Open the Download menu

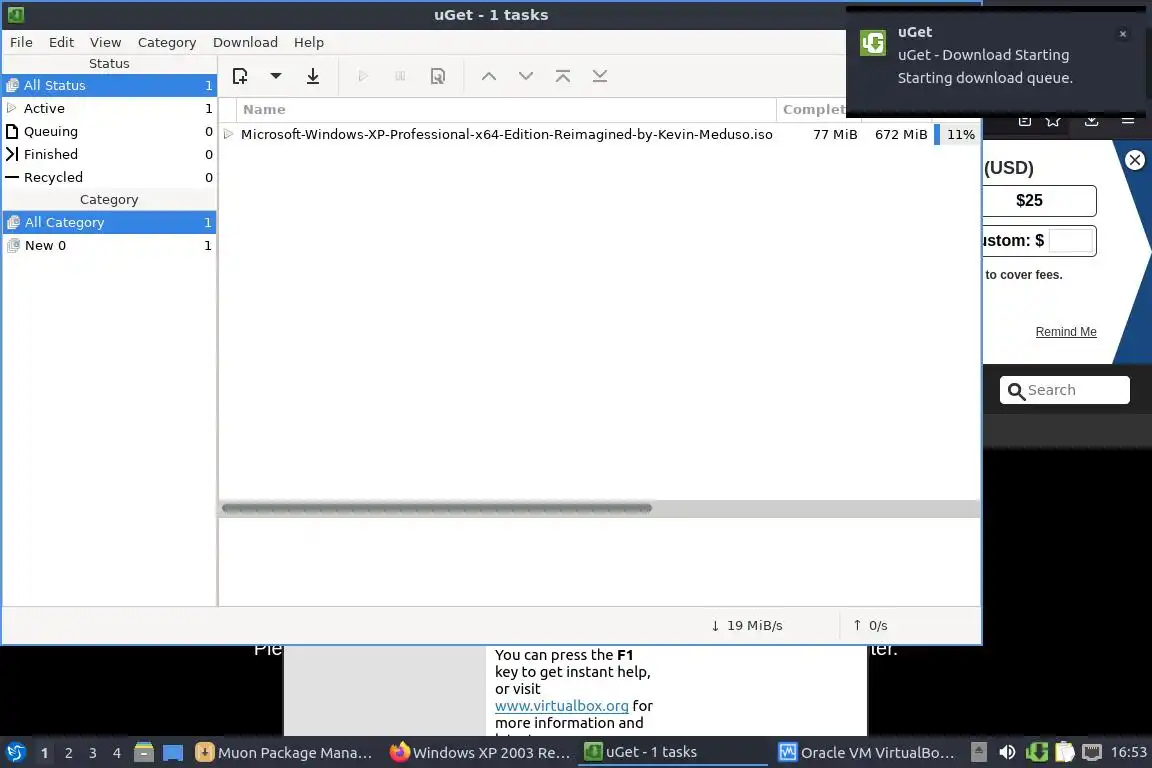click(x=245, y=42)
